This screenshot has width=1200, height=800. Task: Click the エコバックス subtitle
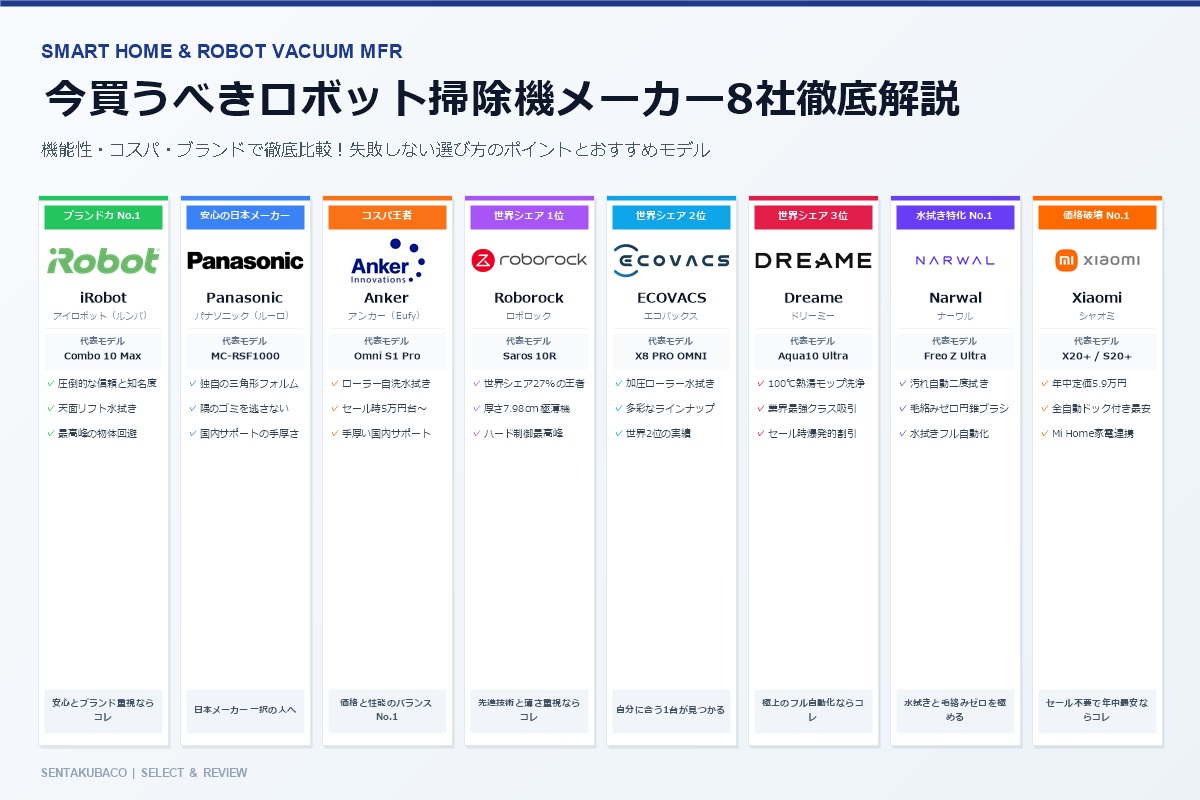(x=671, y=316)
